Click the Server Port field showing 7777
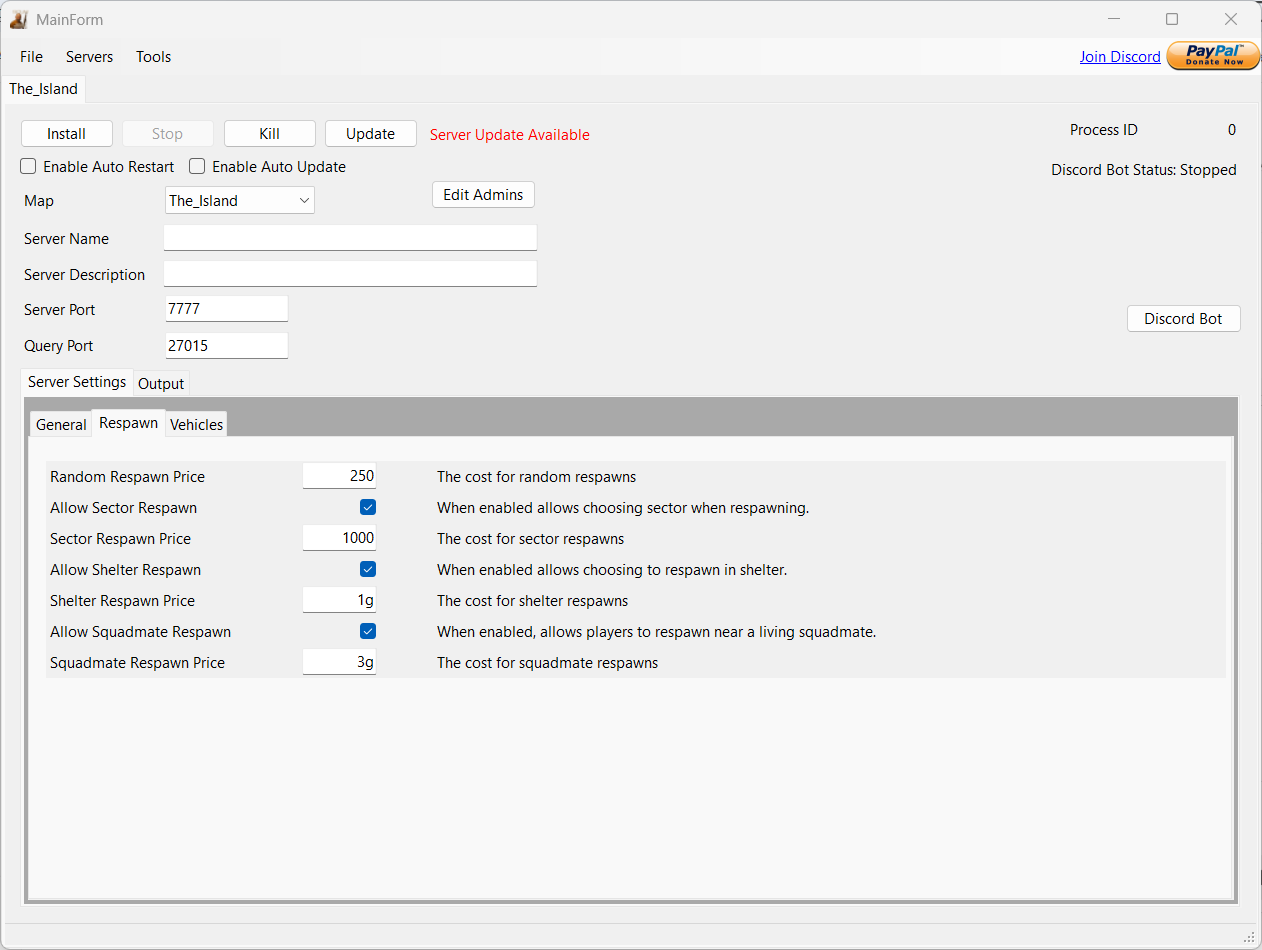The height and width of the screenshot is (950, 1262). (x=226, y=309)
